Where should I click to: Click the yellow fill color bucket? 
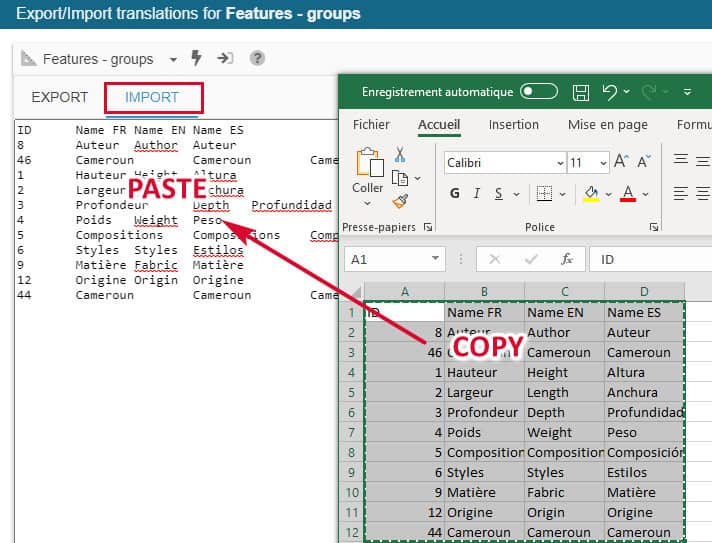pyautogui.click(x=591, y=193)
